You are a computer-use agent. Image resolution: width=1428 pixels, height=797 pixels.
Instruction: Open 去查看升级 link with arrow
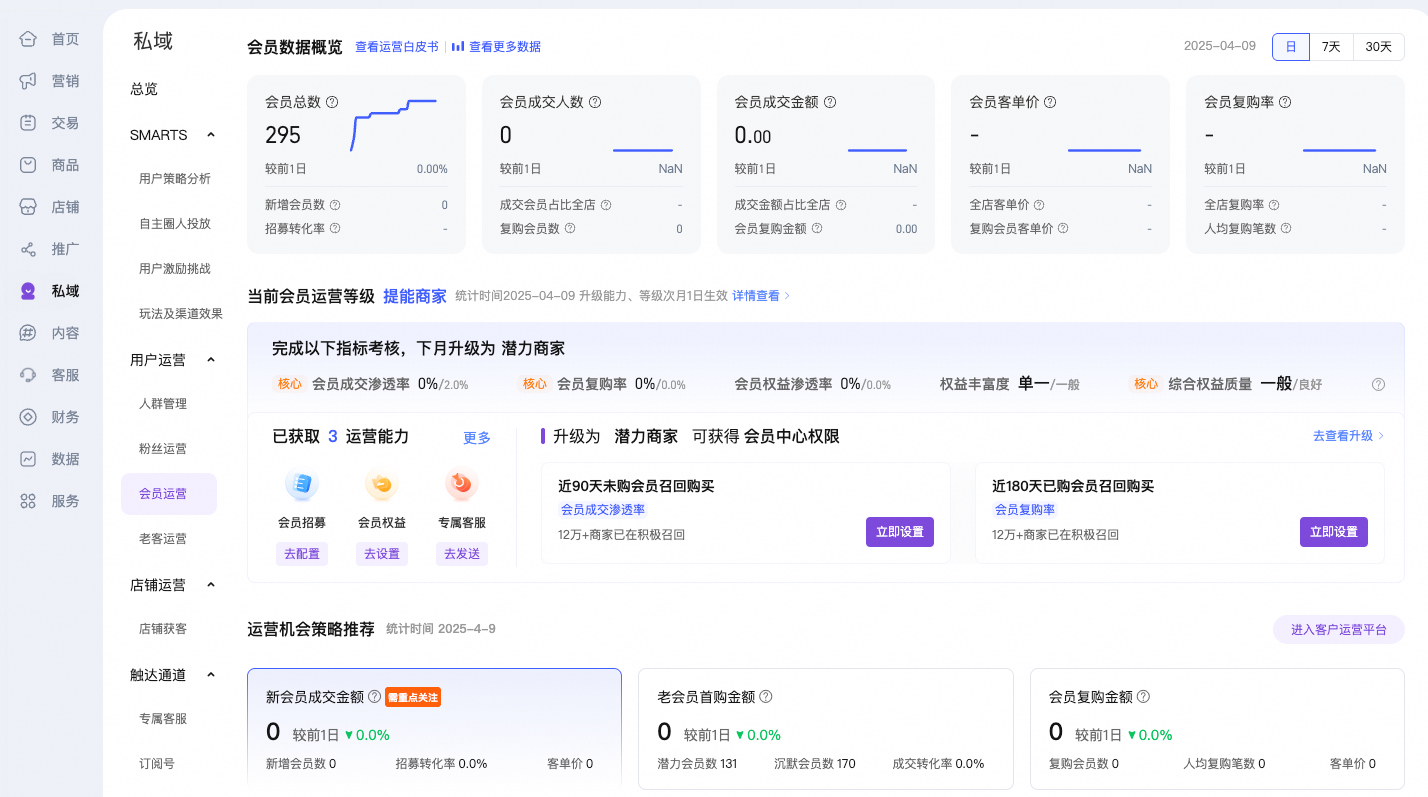coord(1348,436)
